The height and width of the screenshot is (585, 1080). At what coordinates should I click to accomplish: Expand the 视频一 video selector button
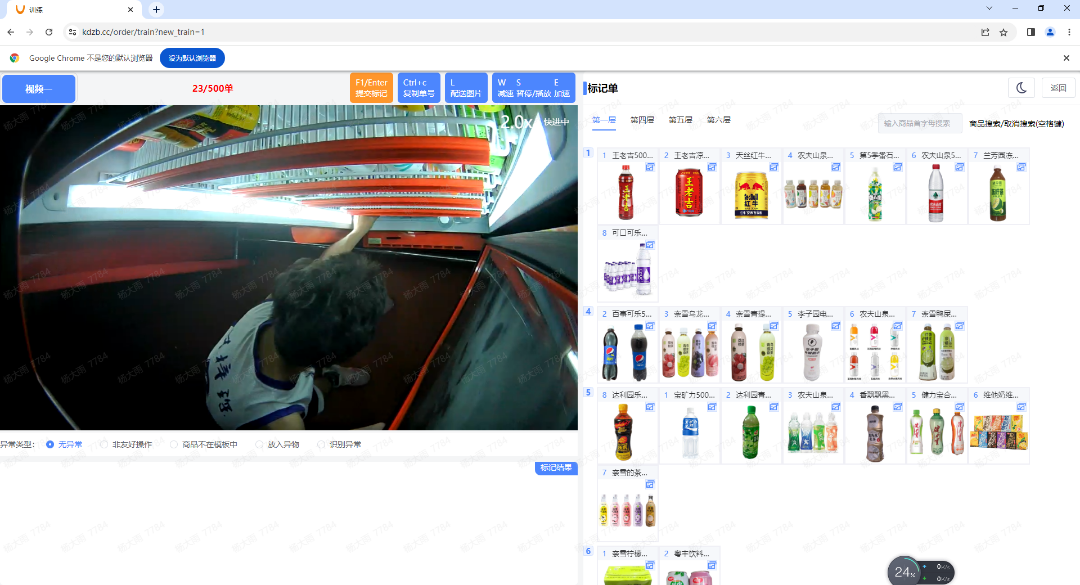coord(38,89)
